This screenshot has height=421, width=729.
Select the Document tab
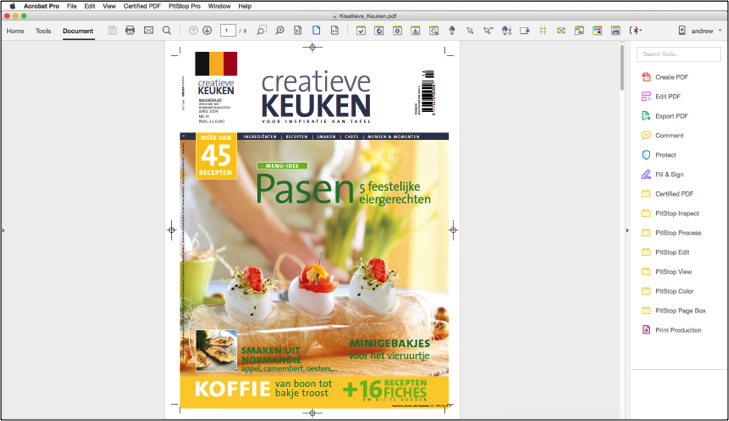[x=78, y=31]
